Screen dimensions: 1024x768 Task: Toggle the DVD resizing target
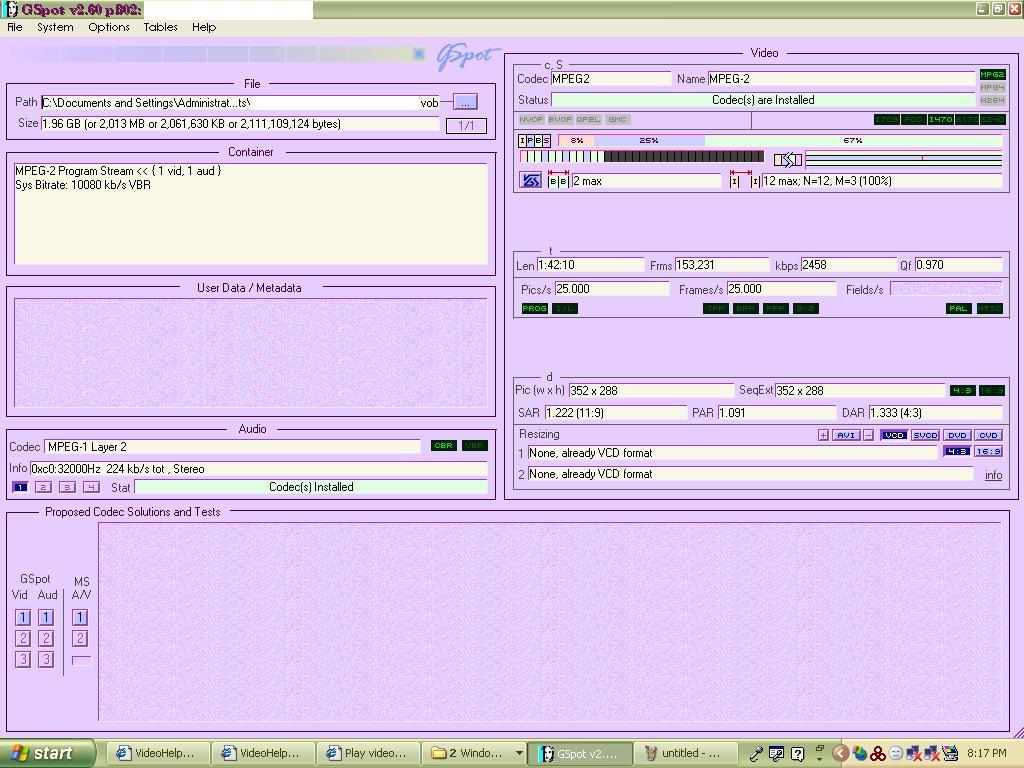pyautogui.click(x=957, y=435)
